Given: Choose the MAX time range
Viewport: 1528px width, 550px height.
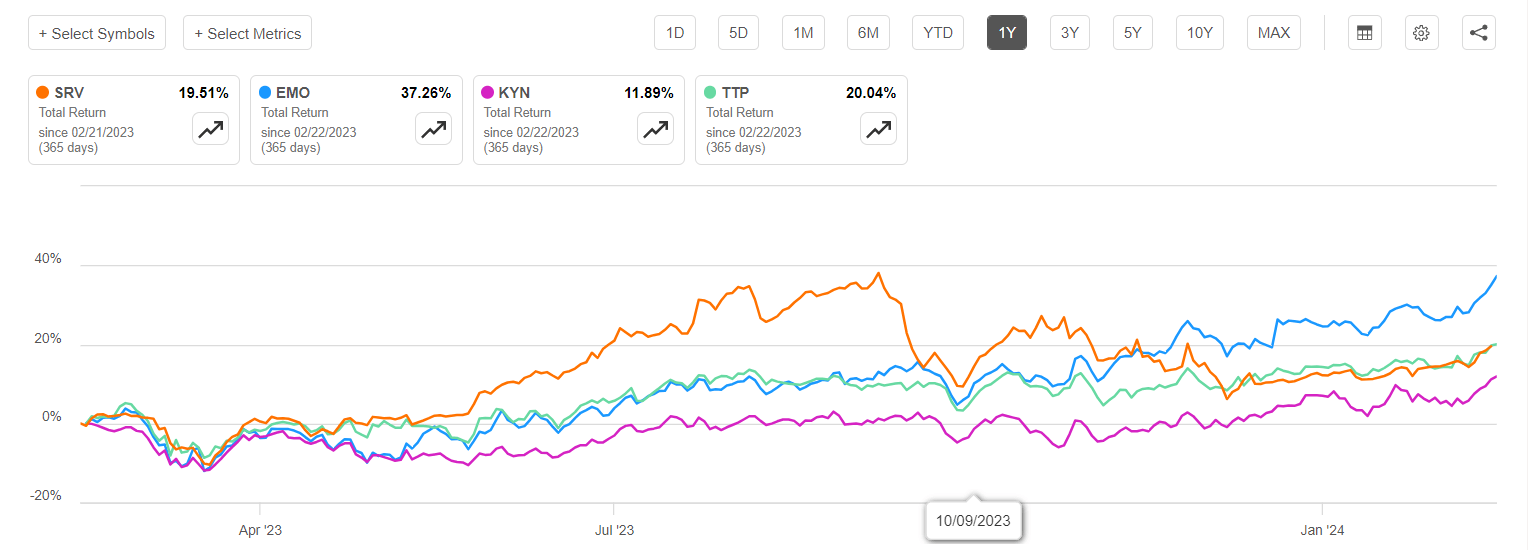Looking at the screenshot, I should click(1273, 33).
